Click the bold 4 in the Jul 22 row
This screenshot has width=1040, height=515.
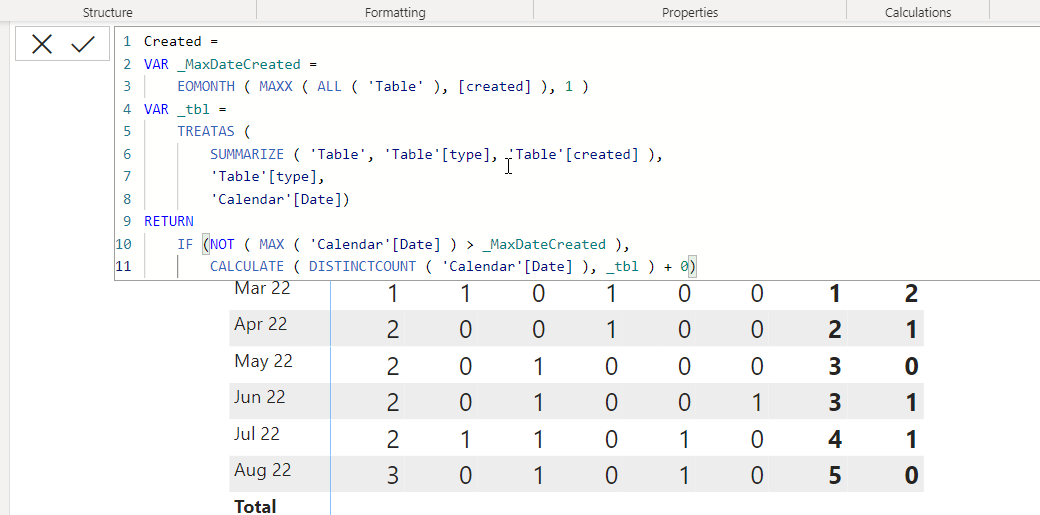tap(835, 439)
